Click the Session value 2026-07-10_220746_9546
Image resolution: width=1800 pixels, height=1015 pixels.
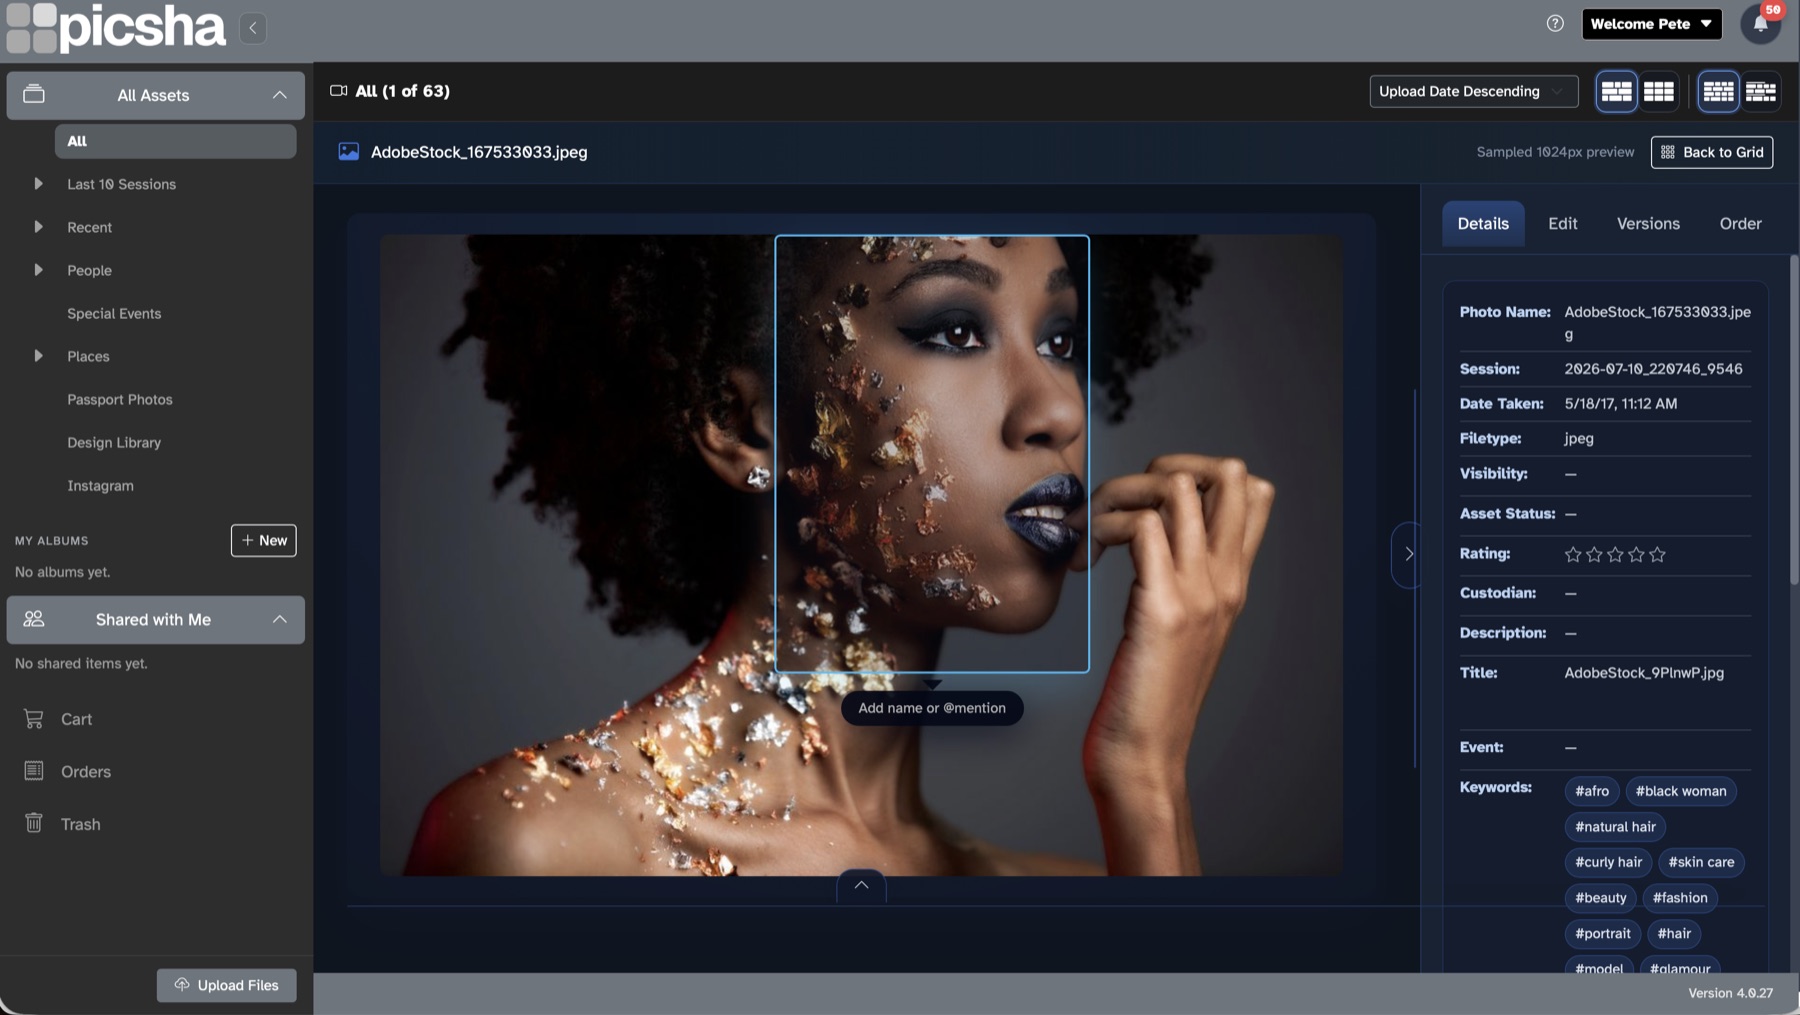[x=1653, y=369]
